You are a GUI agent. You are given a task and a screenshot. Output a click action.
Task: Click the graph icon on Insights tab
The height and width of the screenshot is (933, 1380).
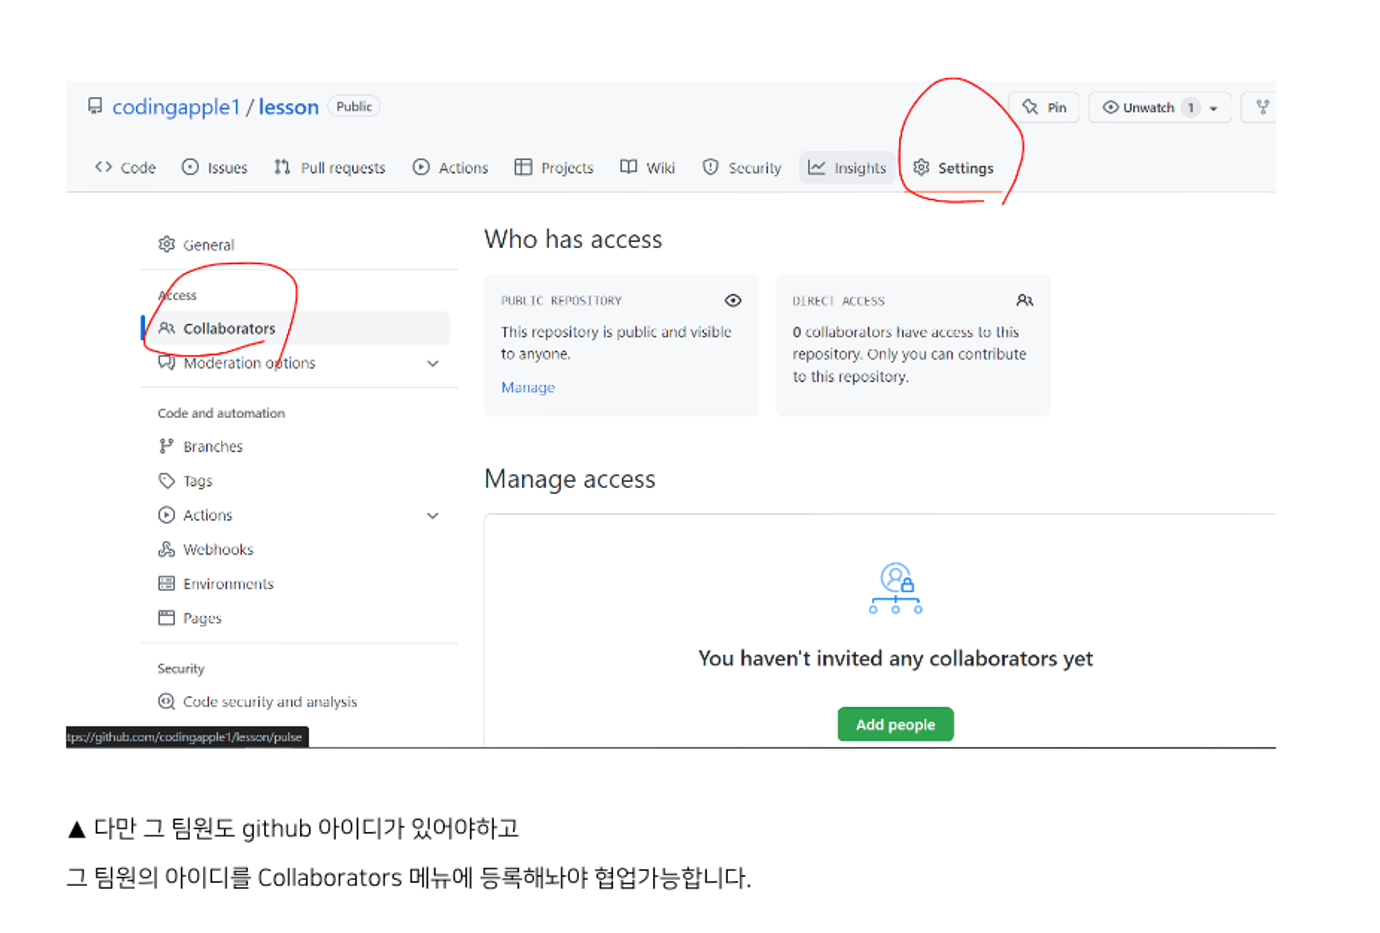click(817, 168)
